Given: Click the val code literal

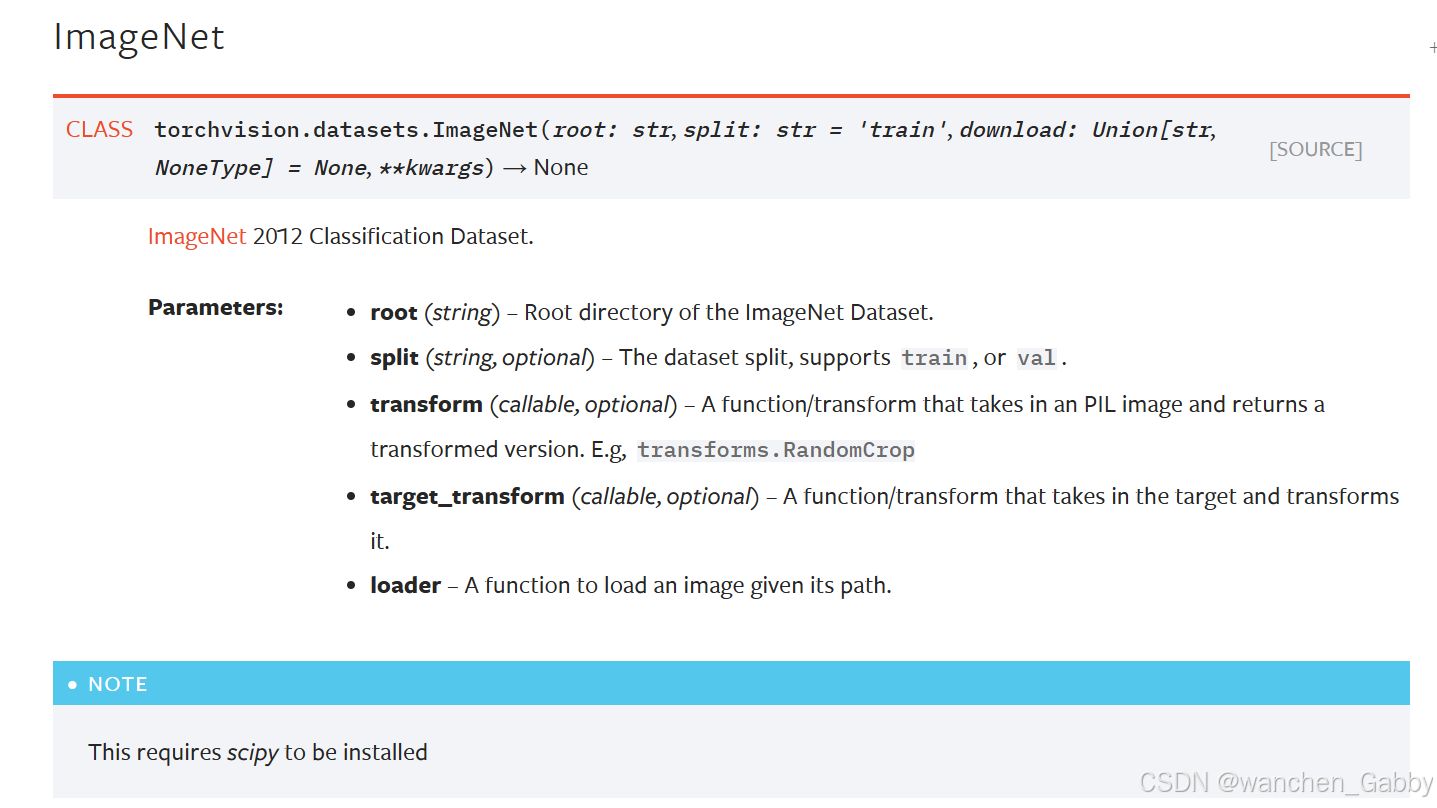Looking at the screenshot, I should click(1037, 358).
